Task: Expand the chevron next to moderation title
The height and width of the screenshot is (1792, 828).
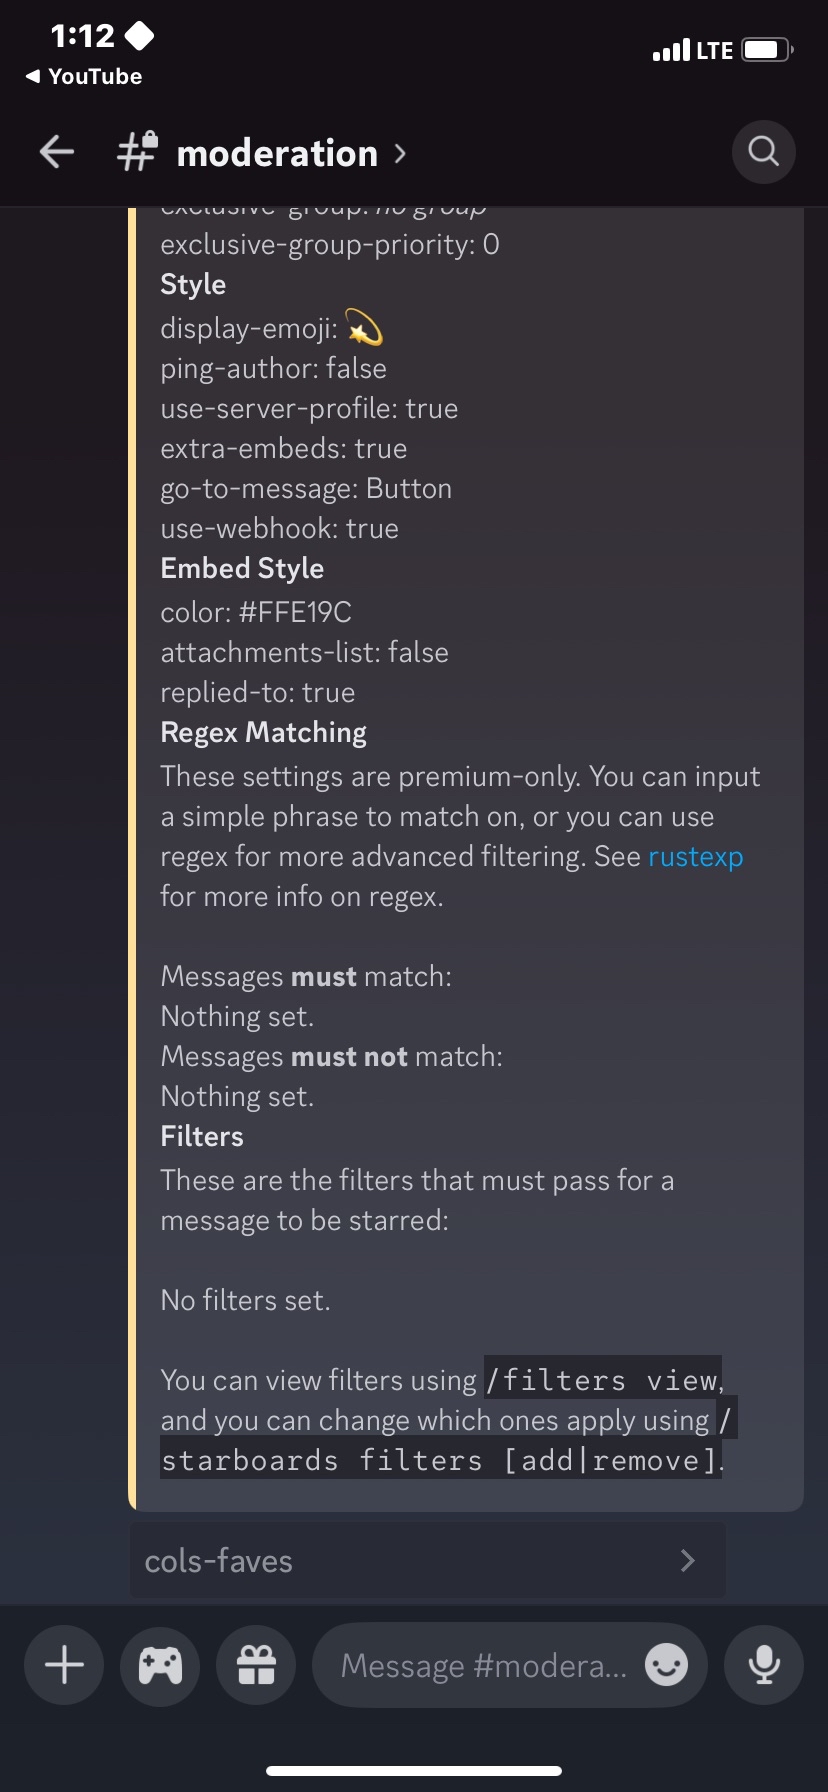Action: 400,153
